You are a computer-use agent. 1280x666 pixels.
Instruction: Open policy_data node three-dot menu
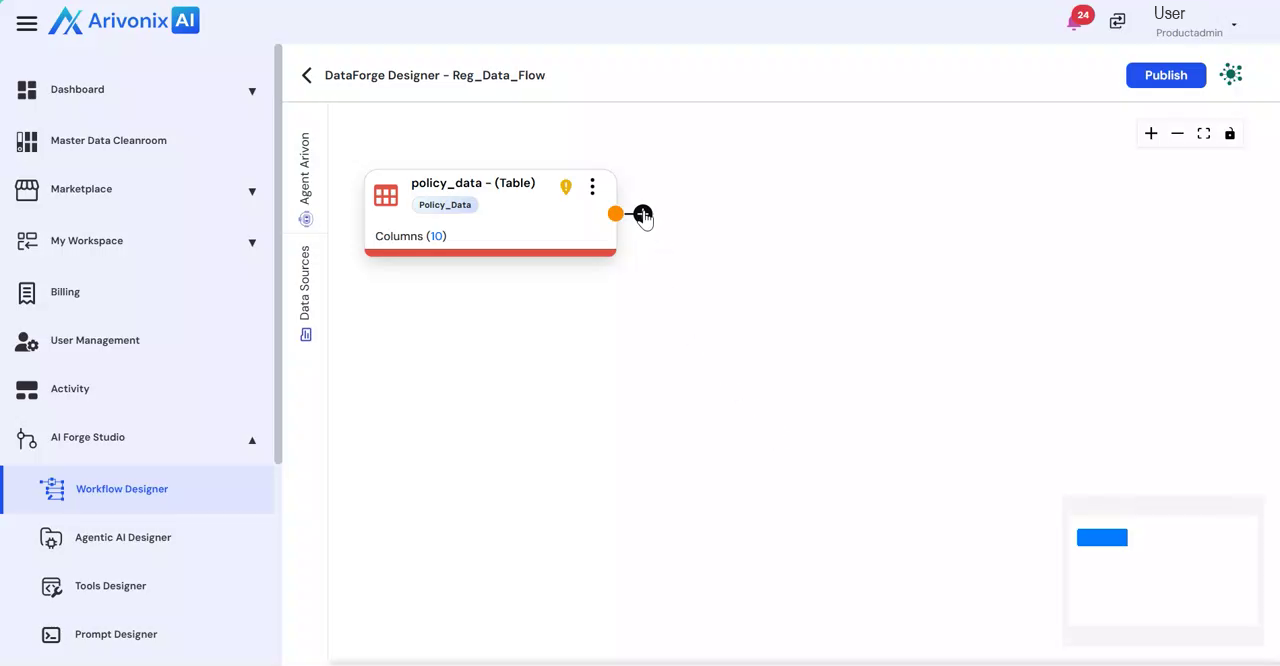click(x=592, y=187)
